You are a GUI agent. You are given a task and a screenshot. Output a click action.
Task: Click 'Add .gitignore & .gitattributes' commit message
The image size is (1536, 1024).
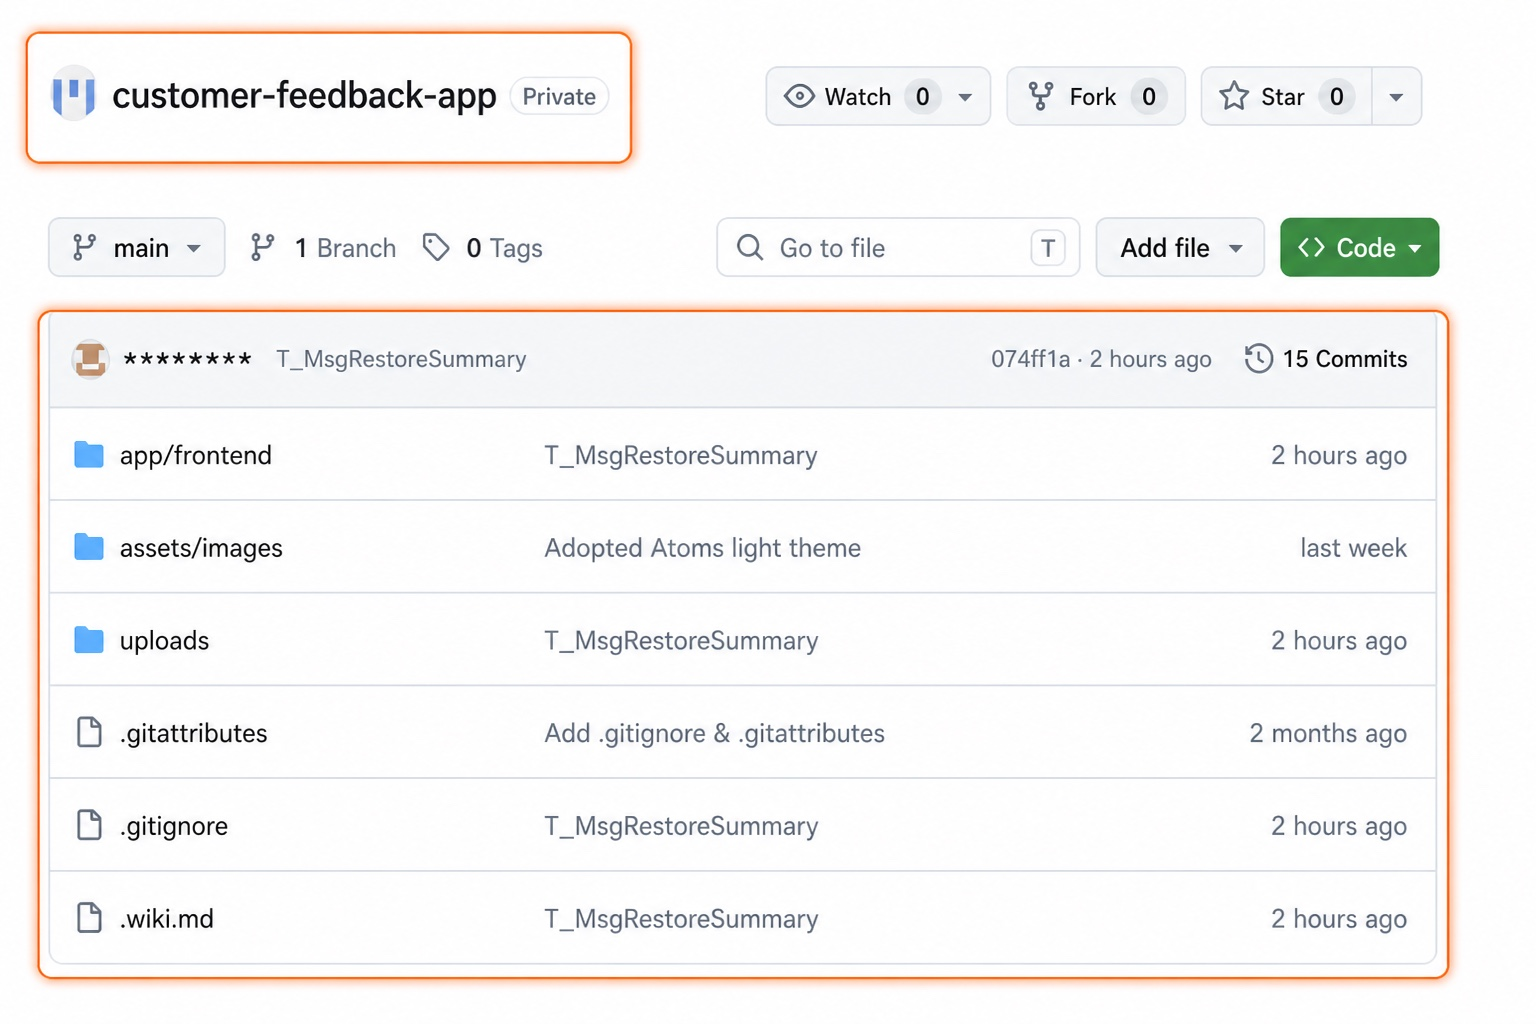click(714, 733)
